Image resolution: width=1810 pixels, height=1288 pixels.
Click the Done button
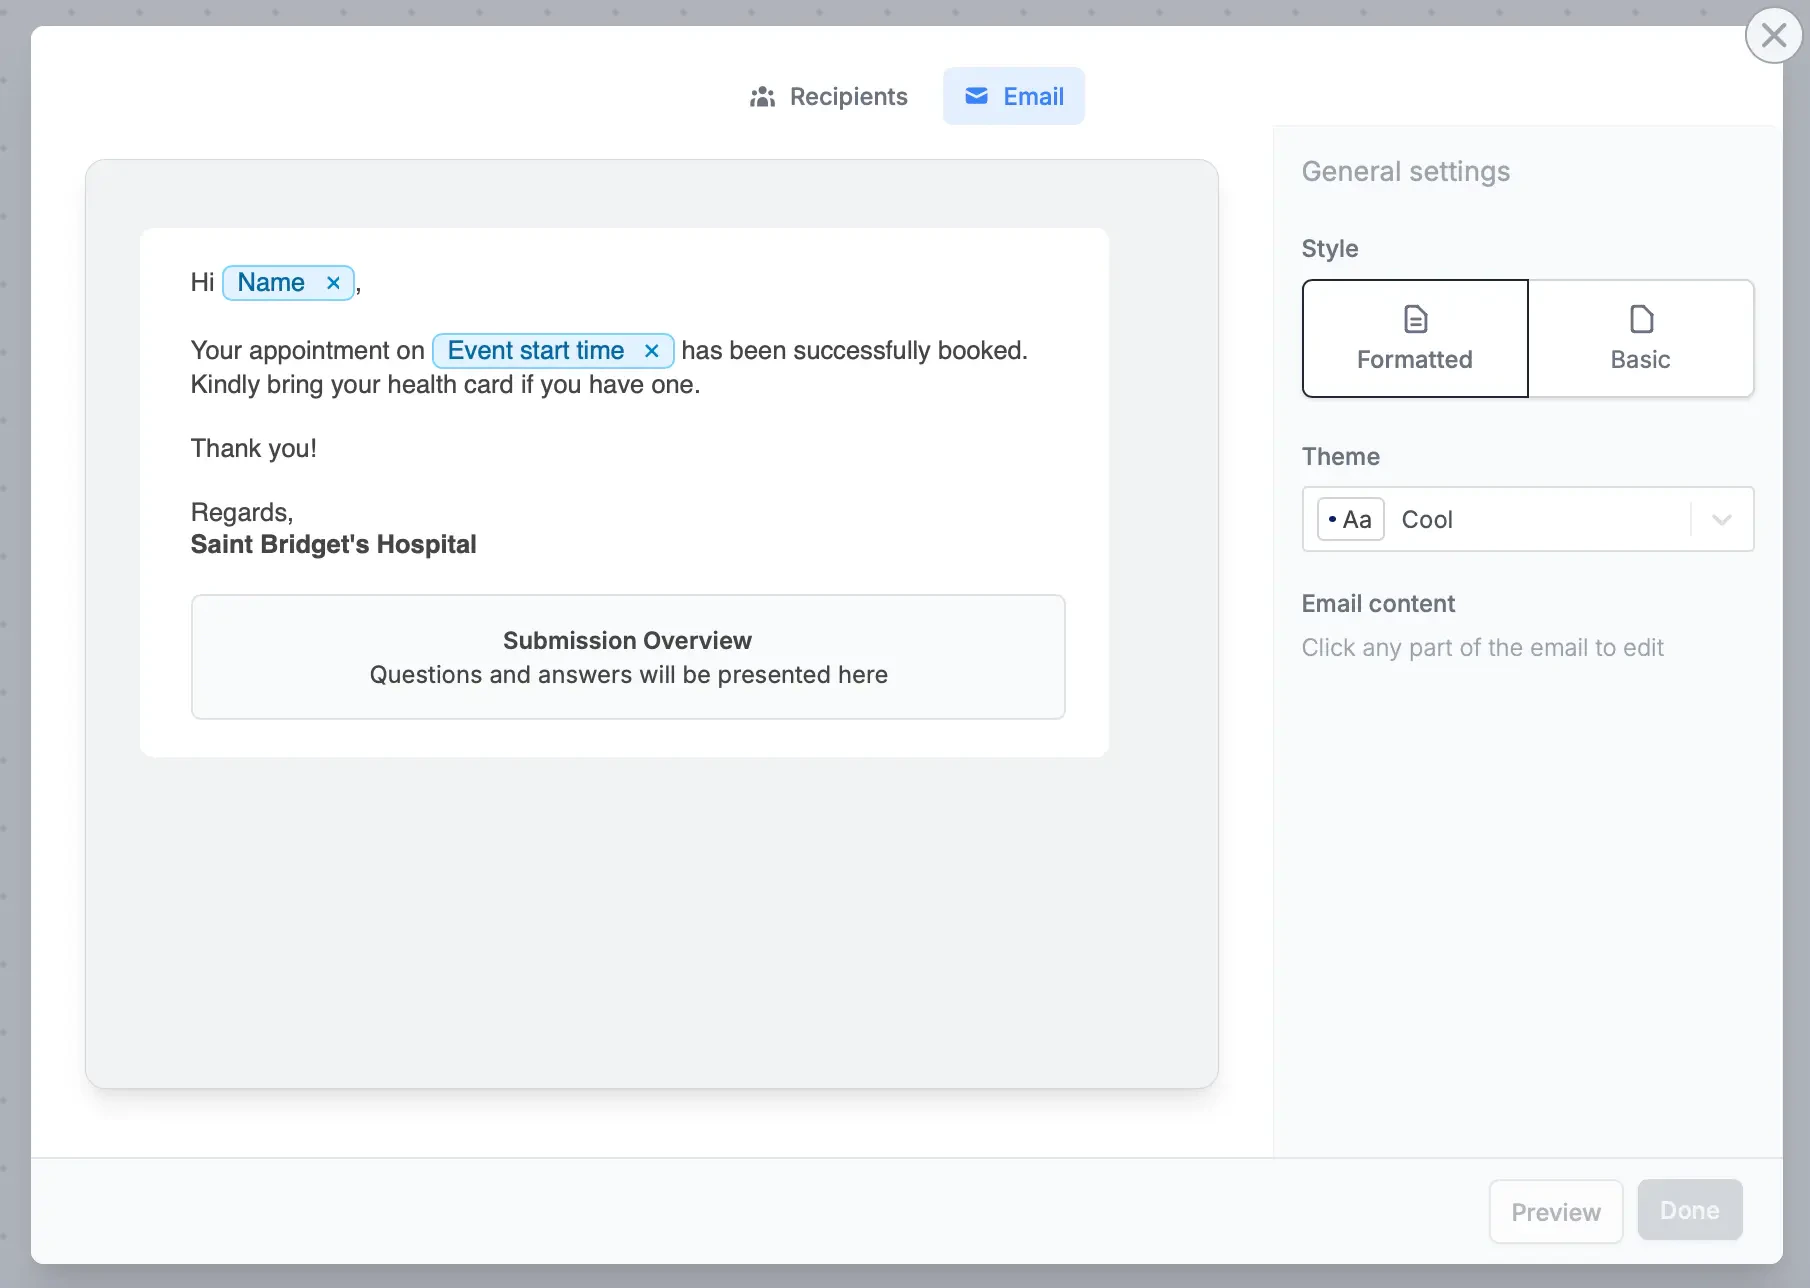coord(1689,1209)
